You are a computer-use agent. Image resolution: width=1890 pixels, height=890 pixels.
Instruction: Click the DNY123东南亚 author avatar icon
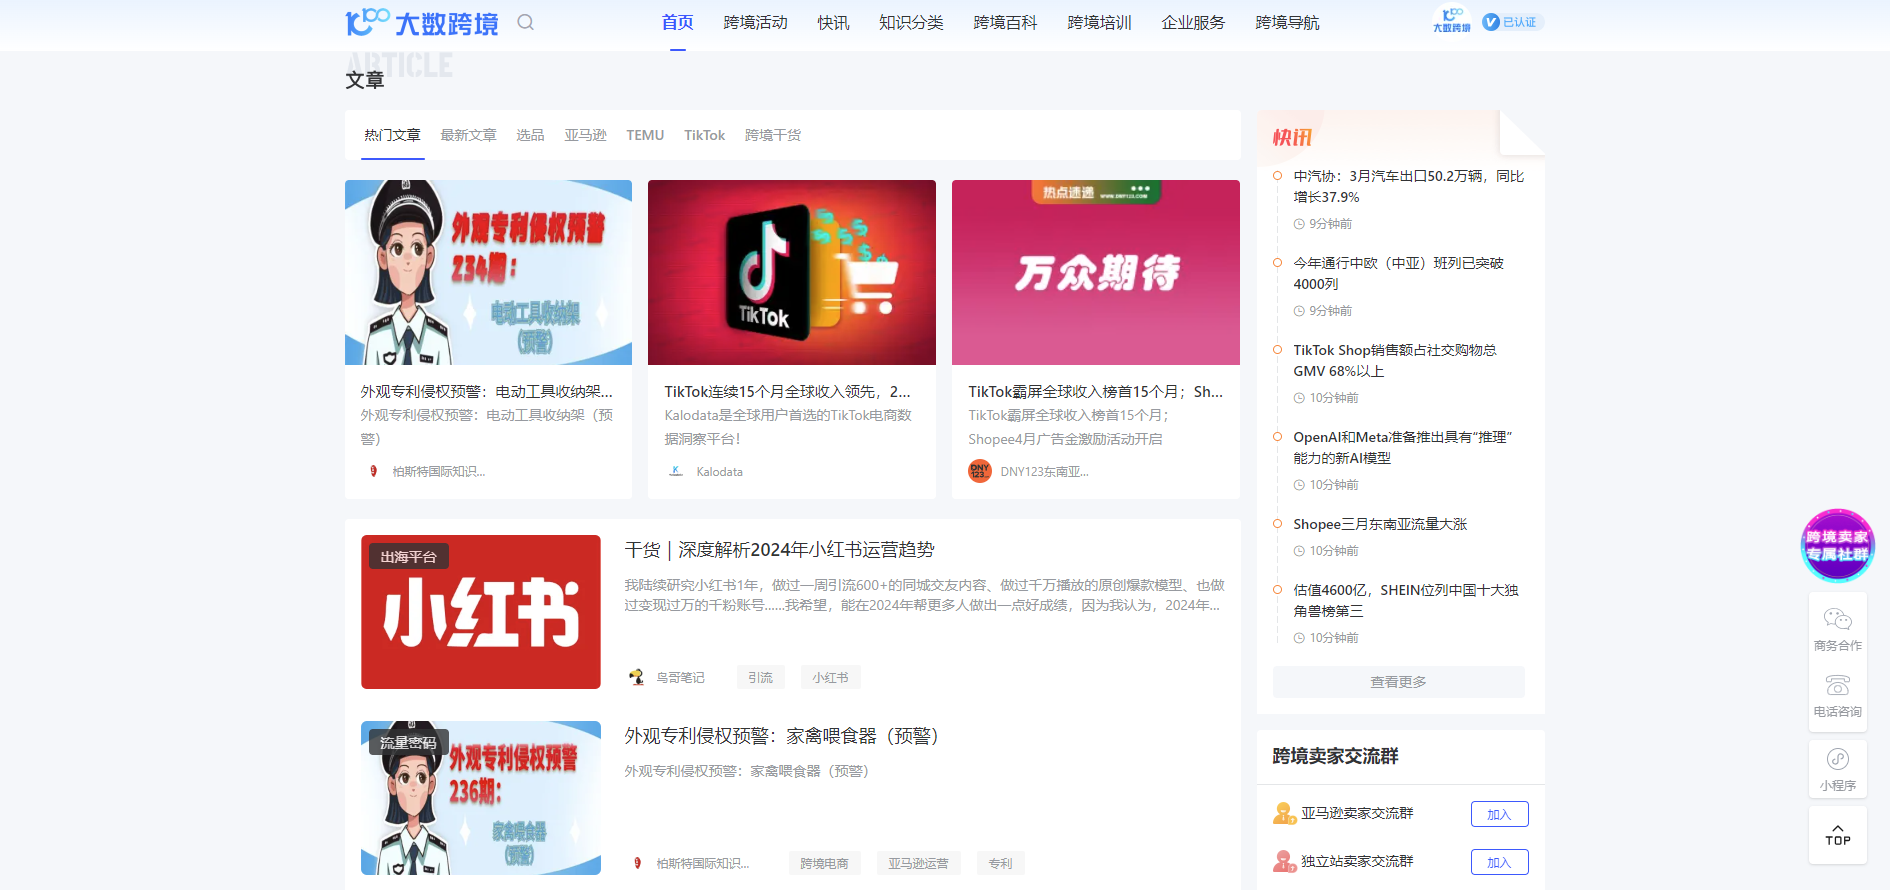(980, 471)
